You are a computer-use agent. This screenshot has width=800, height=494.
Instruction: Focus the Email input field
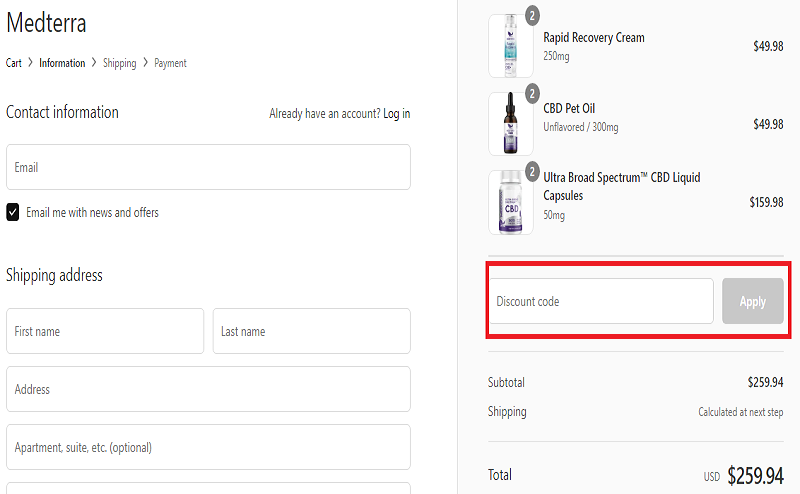click(x=208, y=167)
